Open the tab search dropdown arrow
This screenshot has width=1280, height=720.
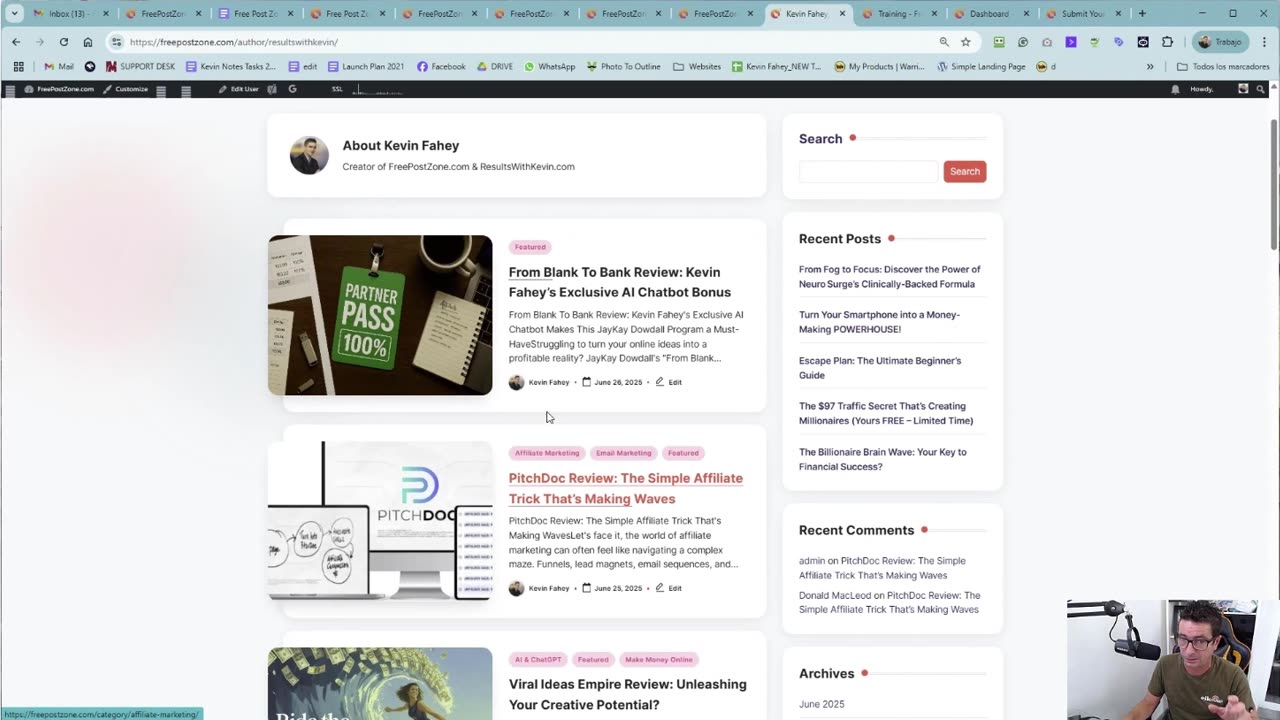14,14
